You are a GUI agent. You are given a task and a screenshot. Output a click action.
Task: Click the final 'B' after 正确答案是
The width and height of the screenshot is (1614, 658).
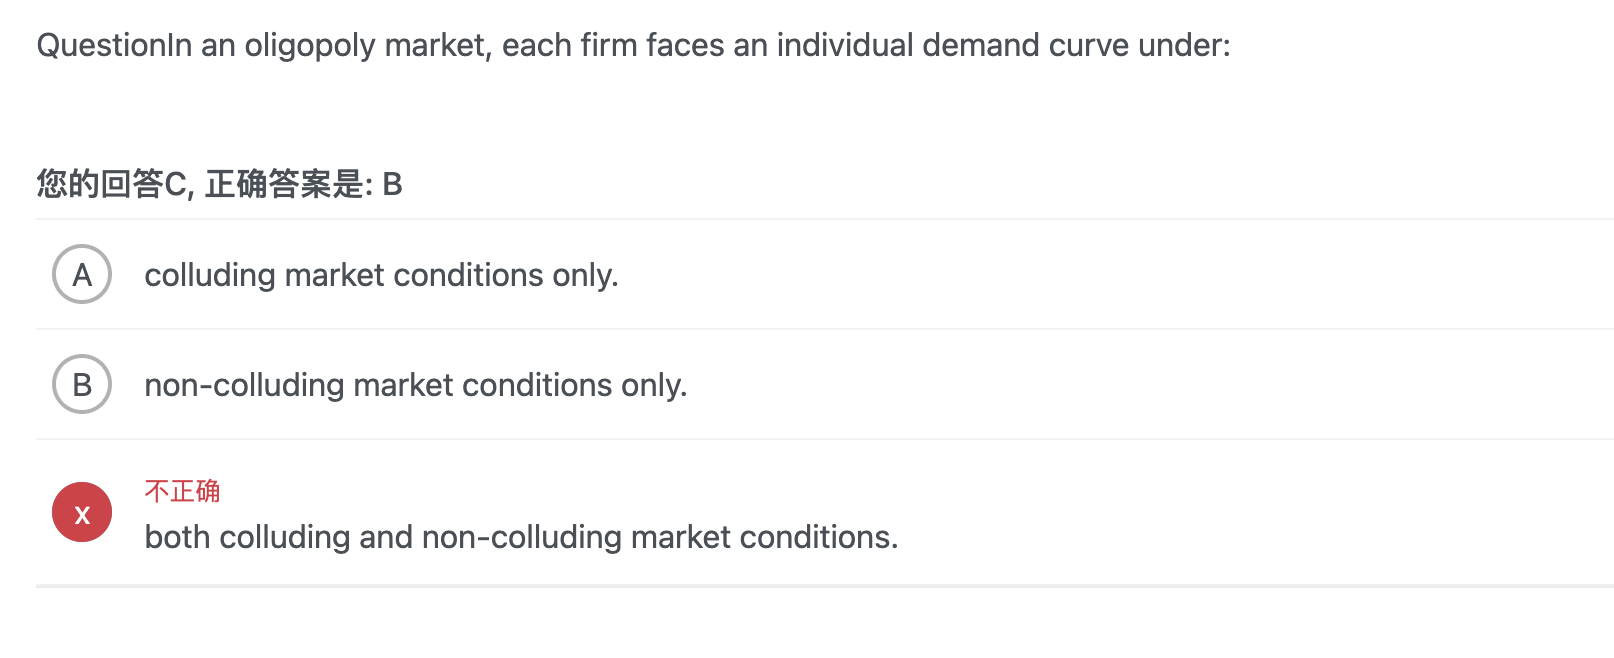(x=392, y=184)
